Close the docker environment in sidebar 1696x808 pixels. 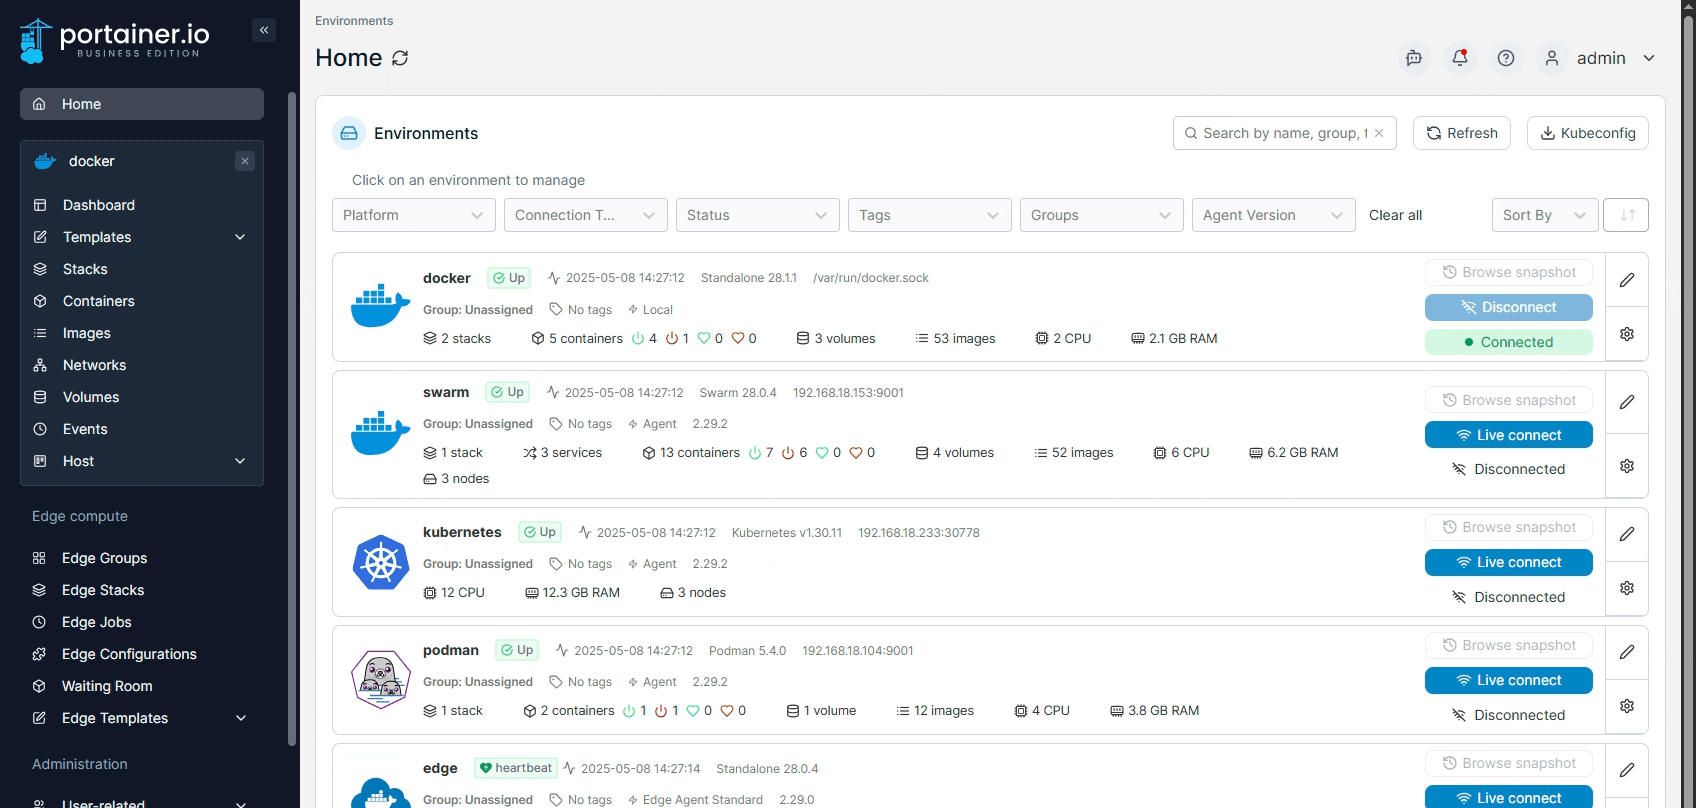click(245, 161)
